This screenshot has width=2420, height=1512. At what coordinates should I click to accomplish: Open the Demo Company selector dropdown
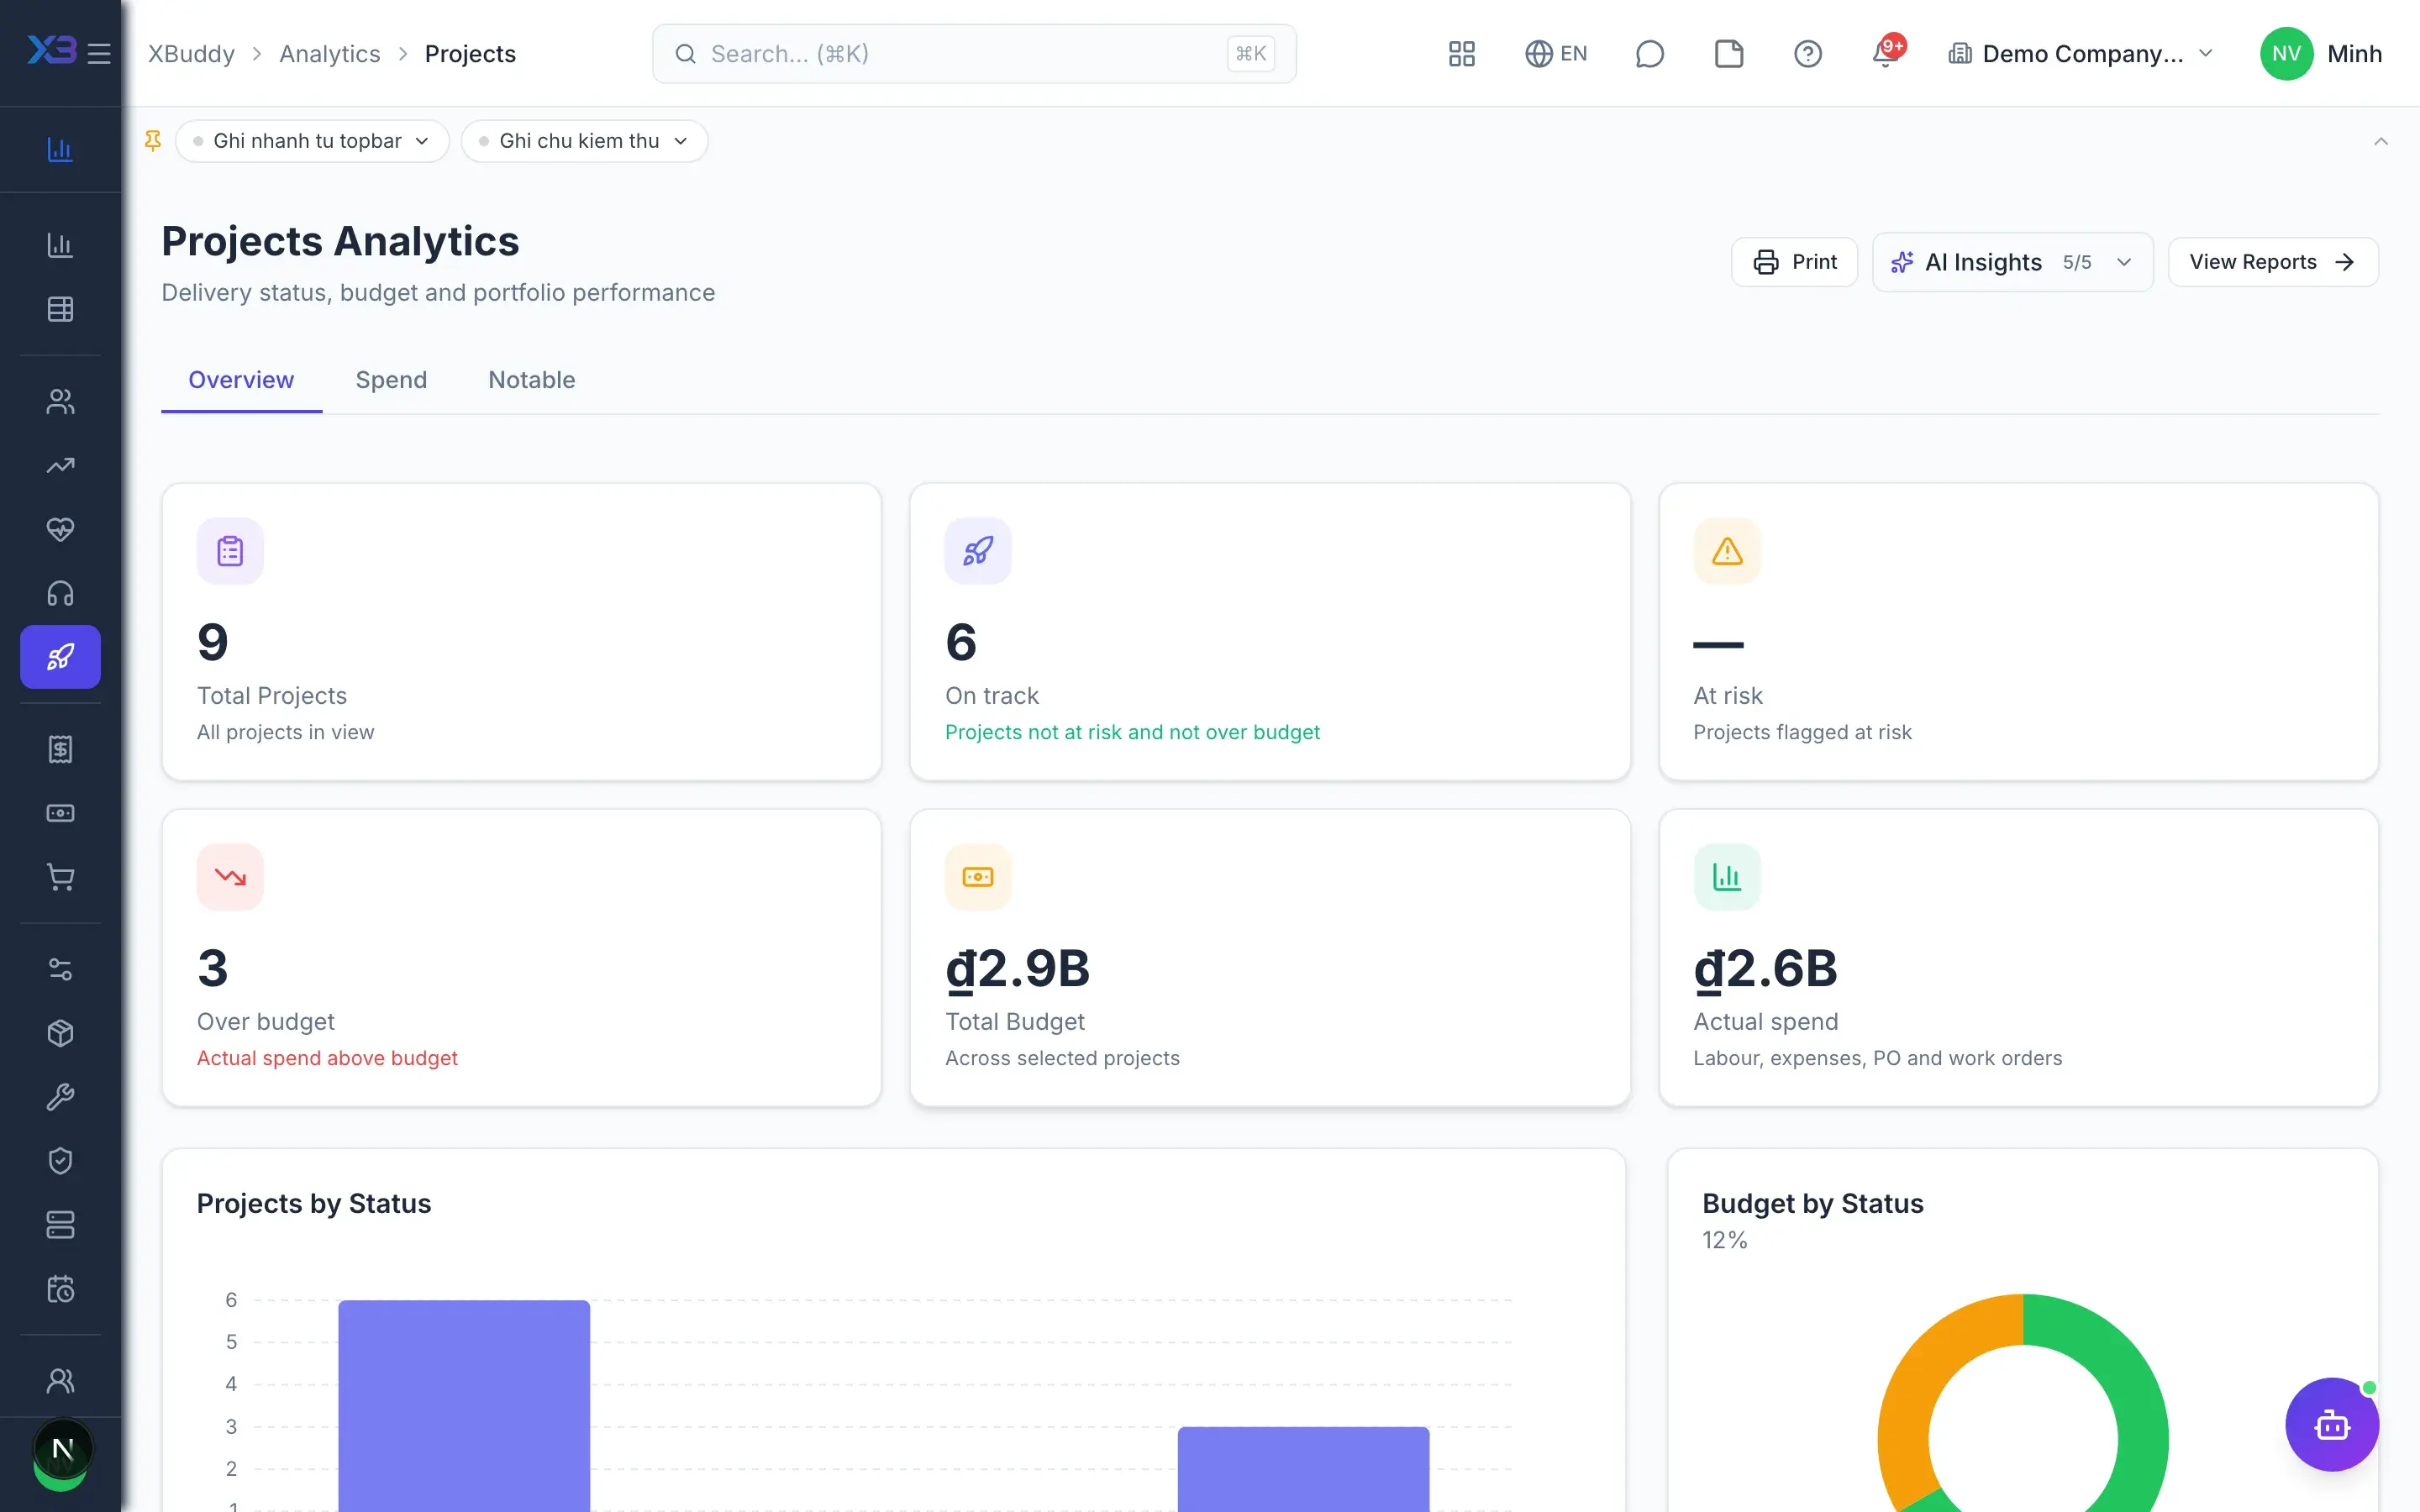click(2081, 54)
